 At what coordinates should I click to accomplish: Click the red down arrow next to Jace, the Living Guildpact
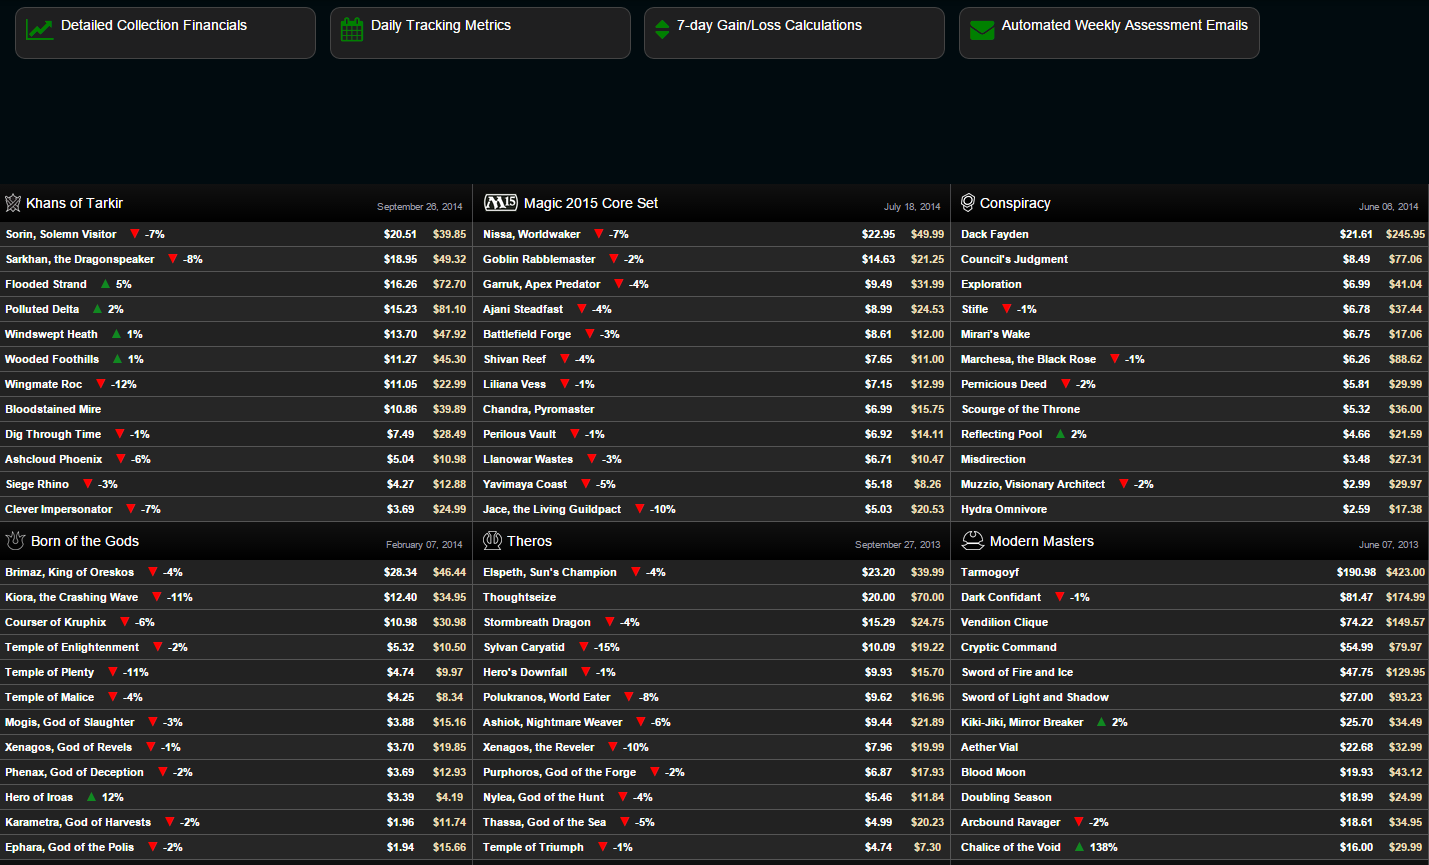[639, 509]
